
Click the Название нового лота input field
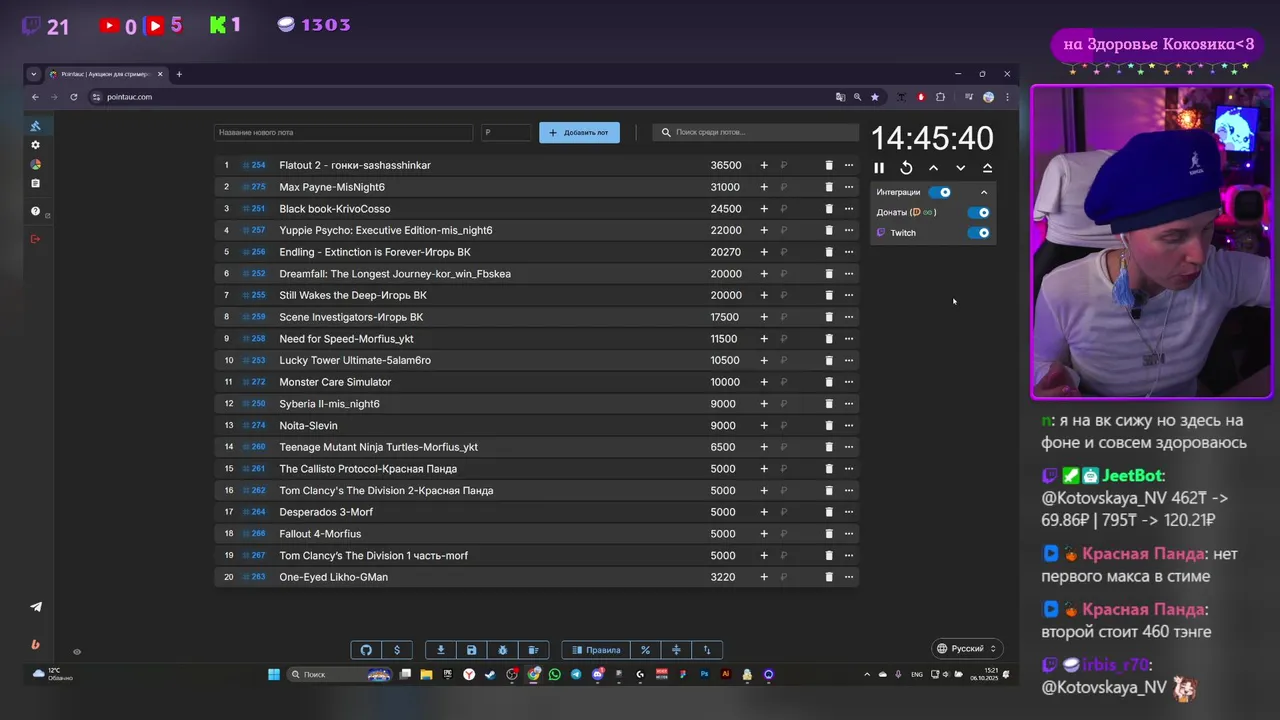(x=343, y=132)
